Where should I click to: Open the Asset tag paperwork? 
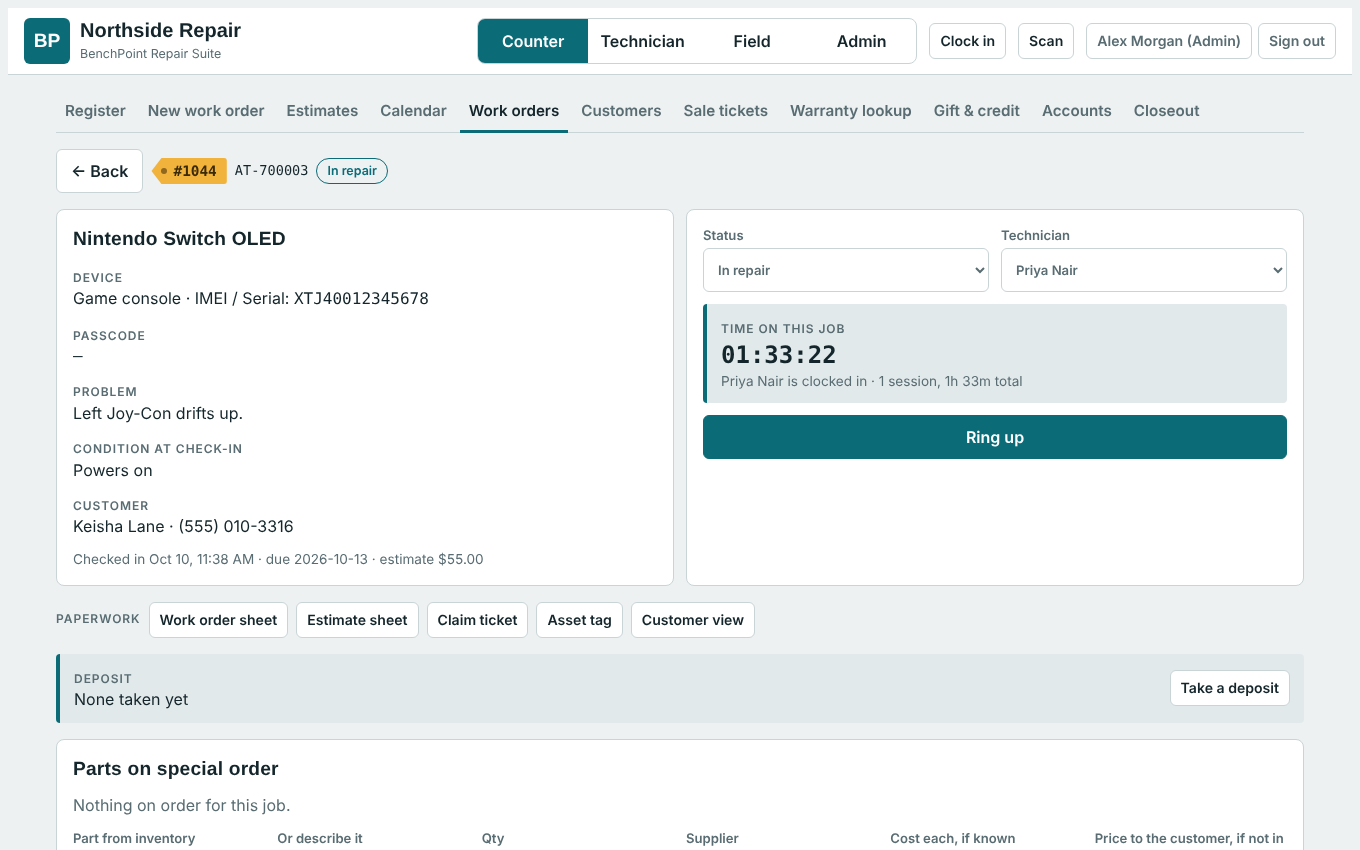point(580,620)
